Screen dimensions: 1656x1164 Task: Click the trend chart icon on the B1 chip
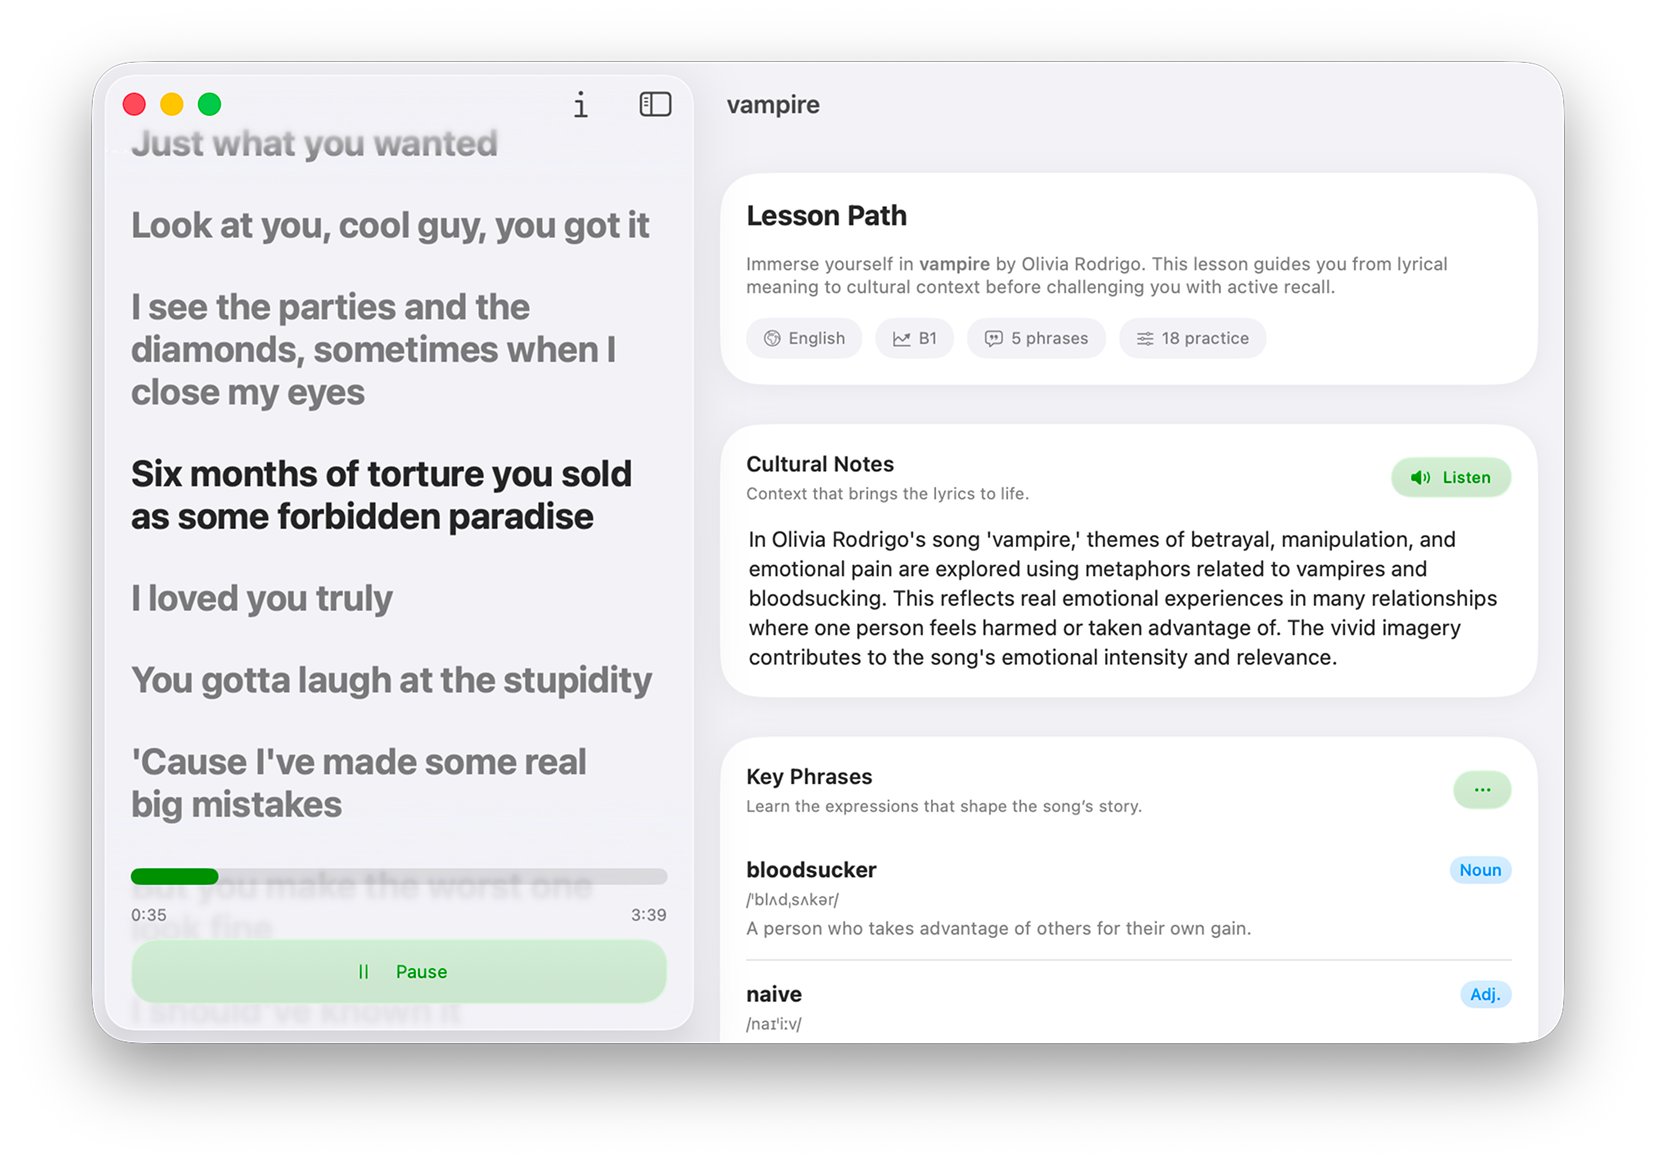900,338
